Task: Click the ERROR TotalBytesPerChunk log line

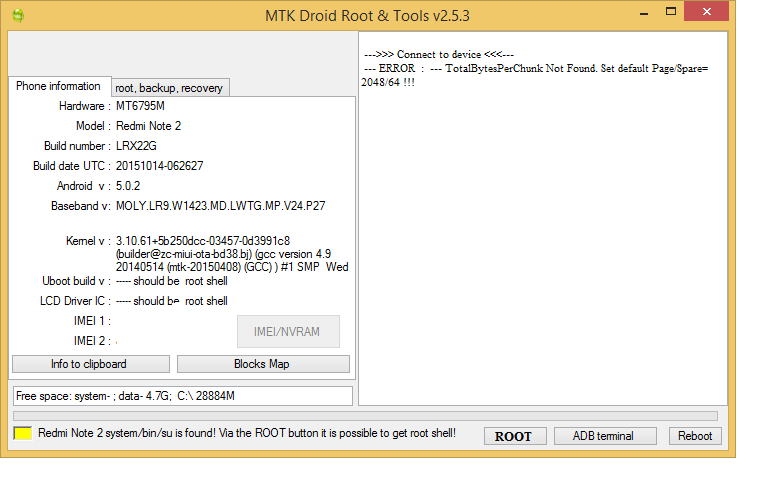Action: [x=536, y=75]
